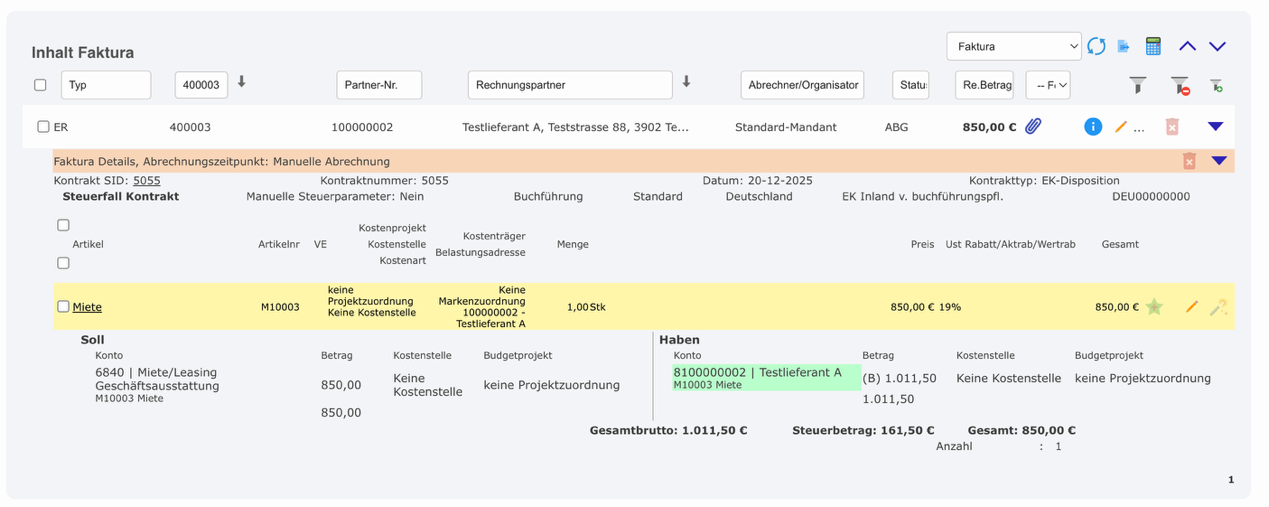
Task: Click the three dots beside ER row pencil
Action: (x=1139, y=129)
